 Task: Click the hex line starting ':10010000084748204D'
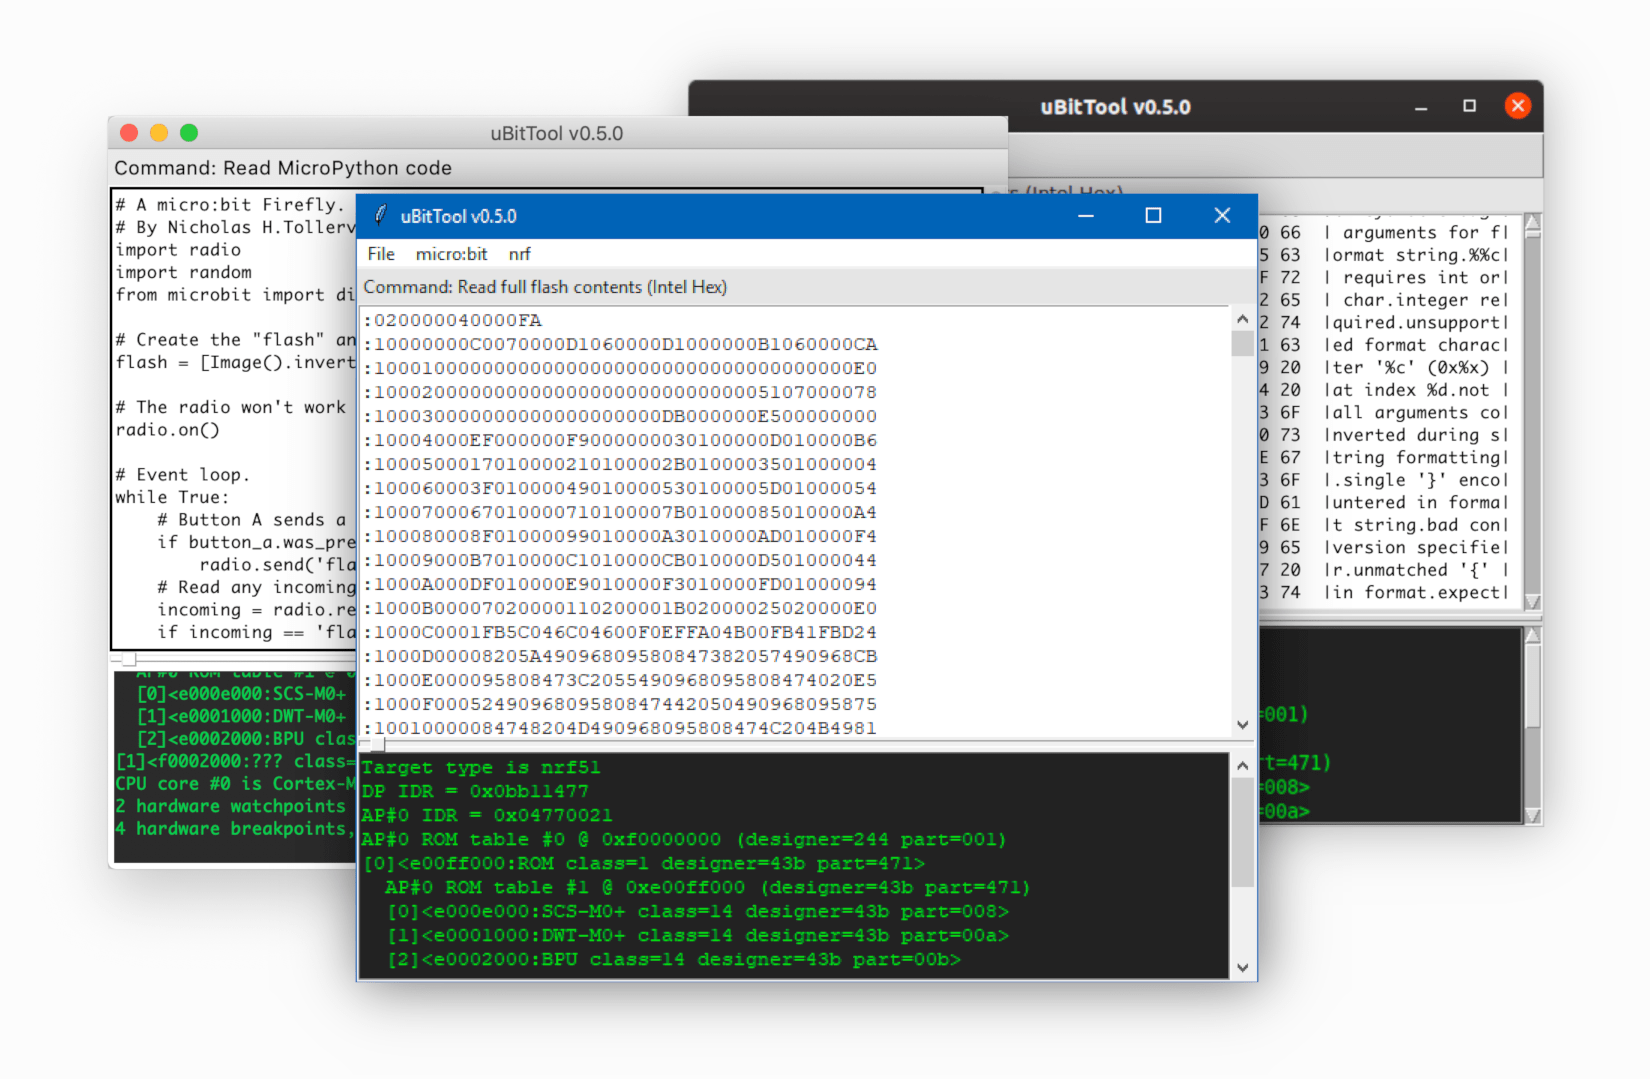[620, 728]
